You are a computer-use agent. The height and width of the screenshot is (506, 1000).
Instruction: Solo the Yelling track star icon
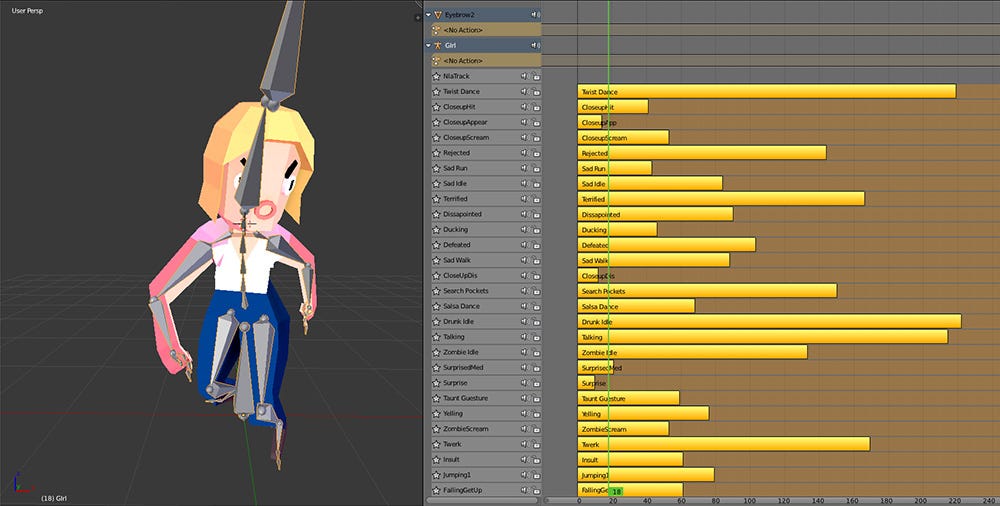[436, 413]
